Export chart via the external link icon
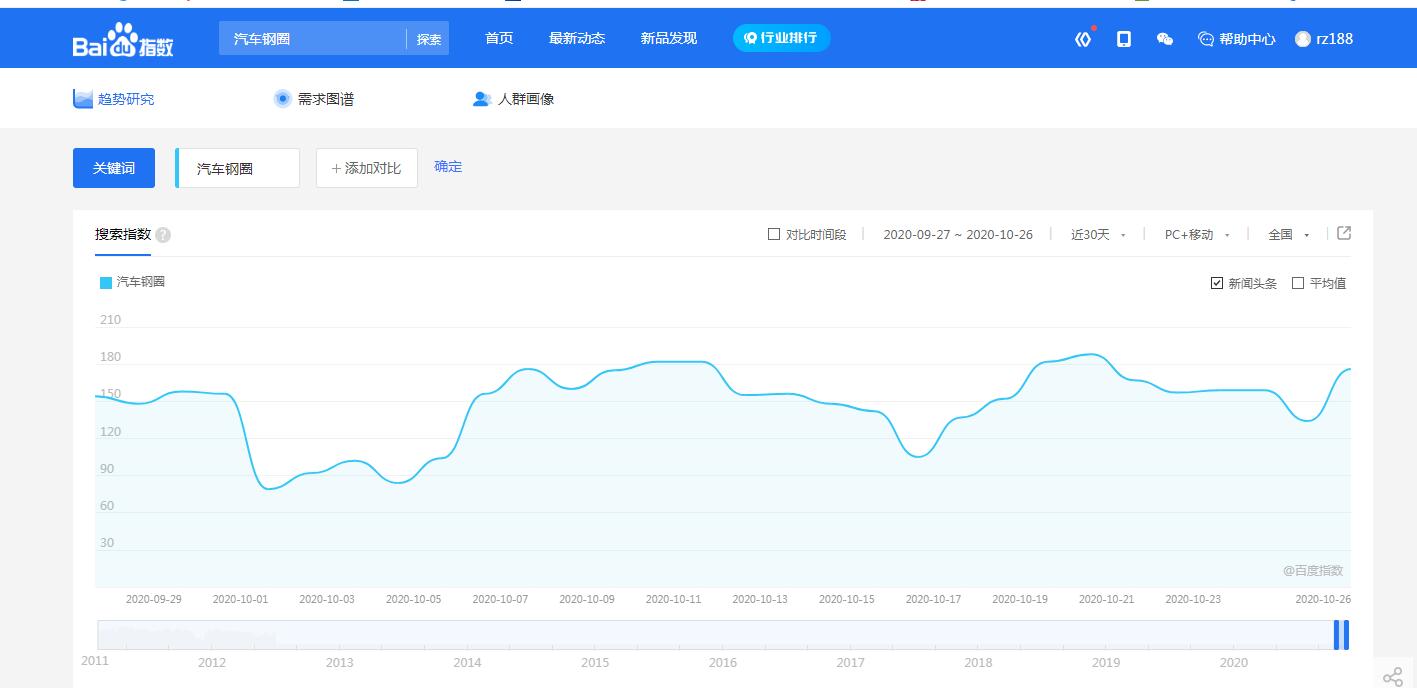The height and width of the screenshot is (688, 1417). pyautogui.click(x=1344, y=233)
